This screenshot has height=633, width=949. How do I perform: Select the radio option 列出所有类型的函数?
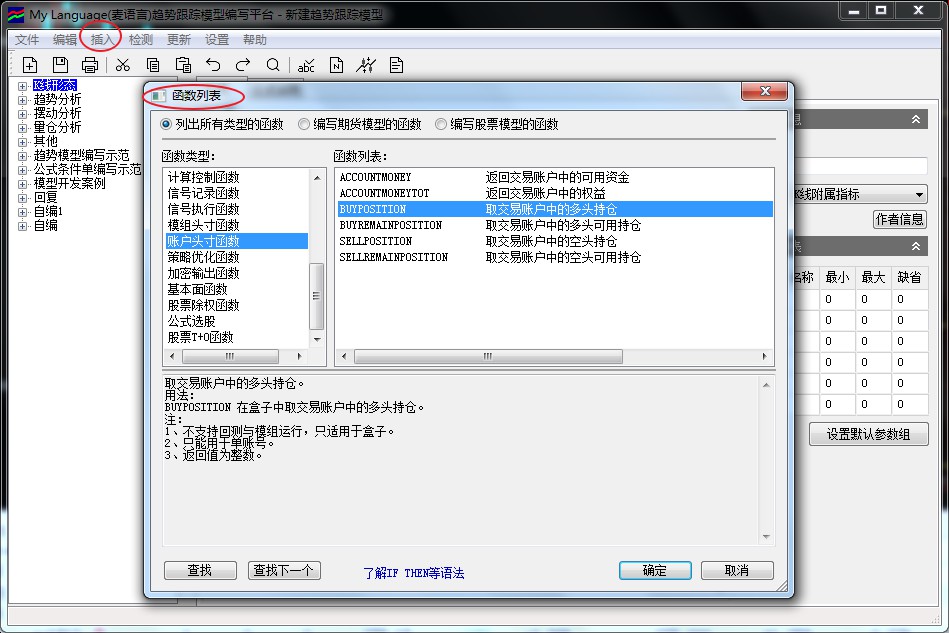click(x=166, y=125)
